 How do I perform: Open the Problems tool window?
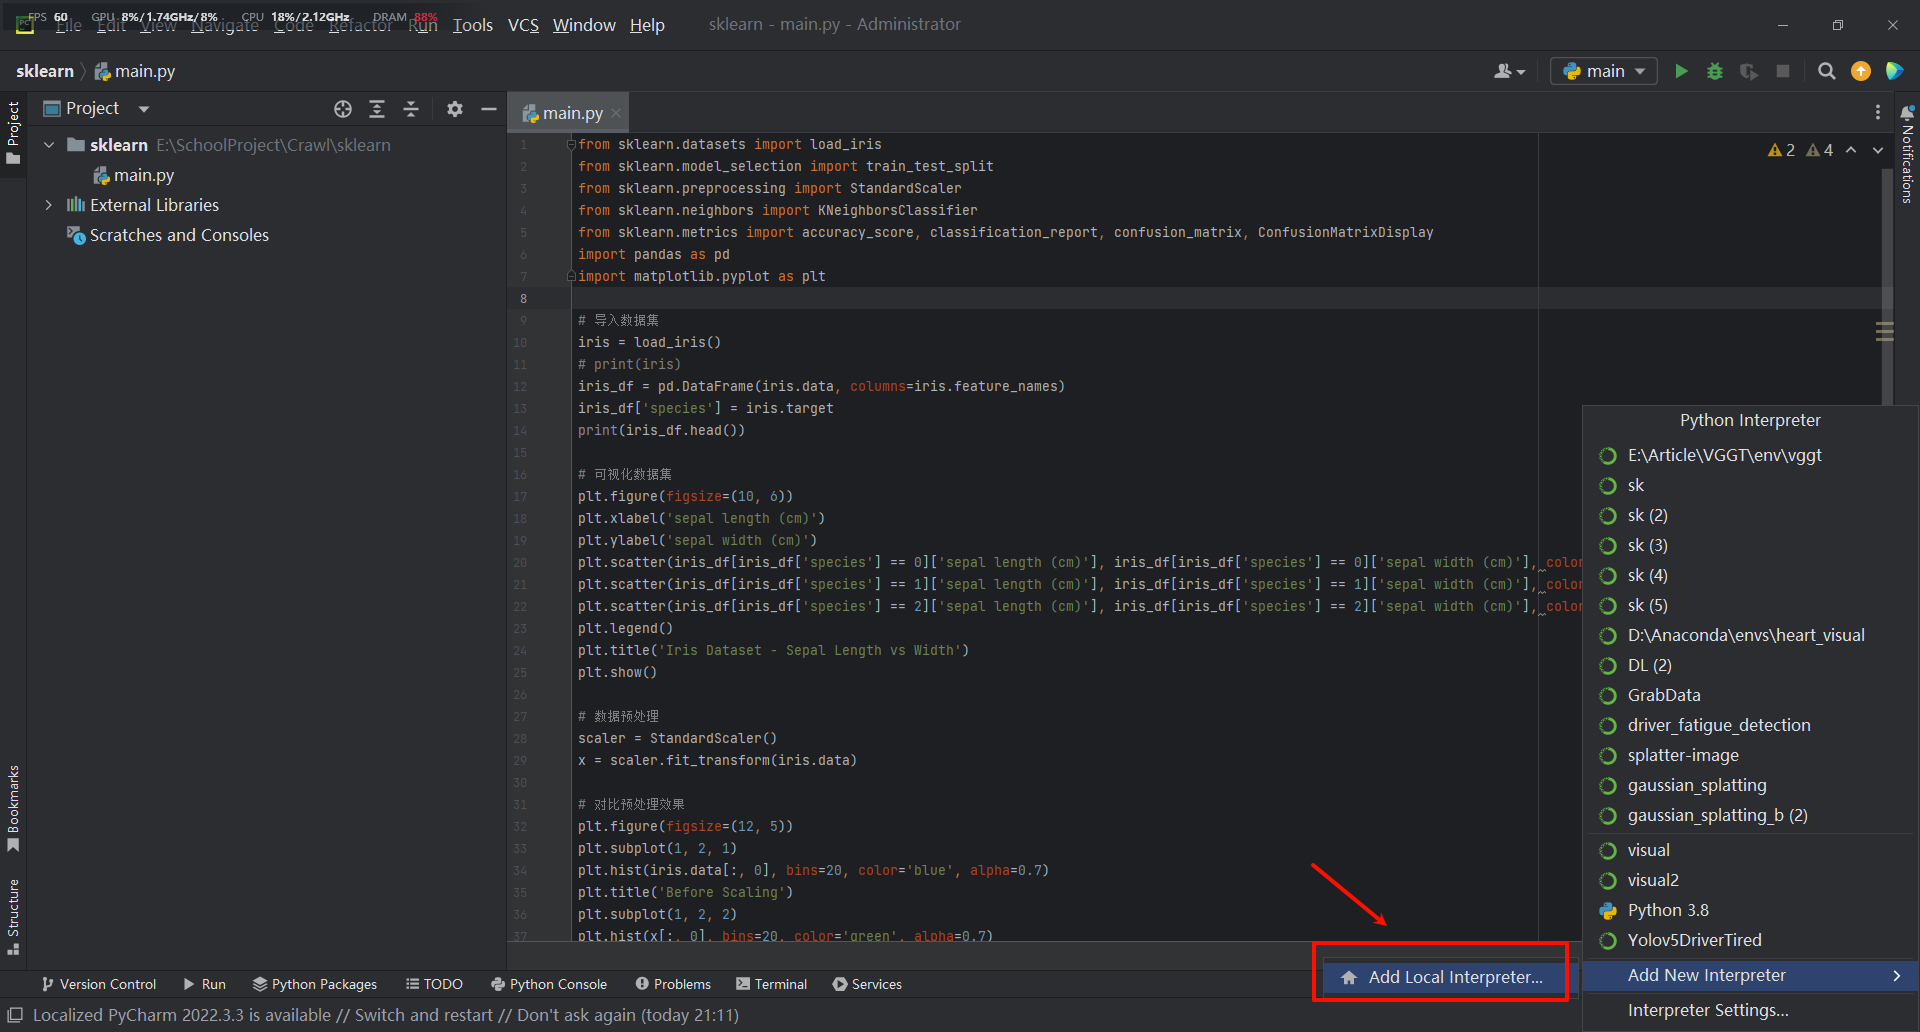pyautogui.click(x=673, y=984)
